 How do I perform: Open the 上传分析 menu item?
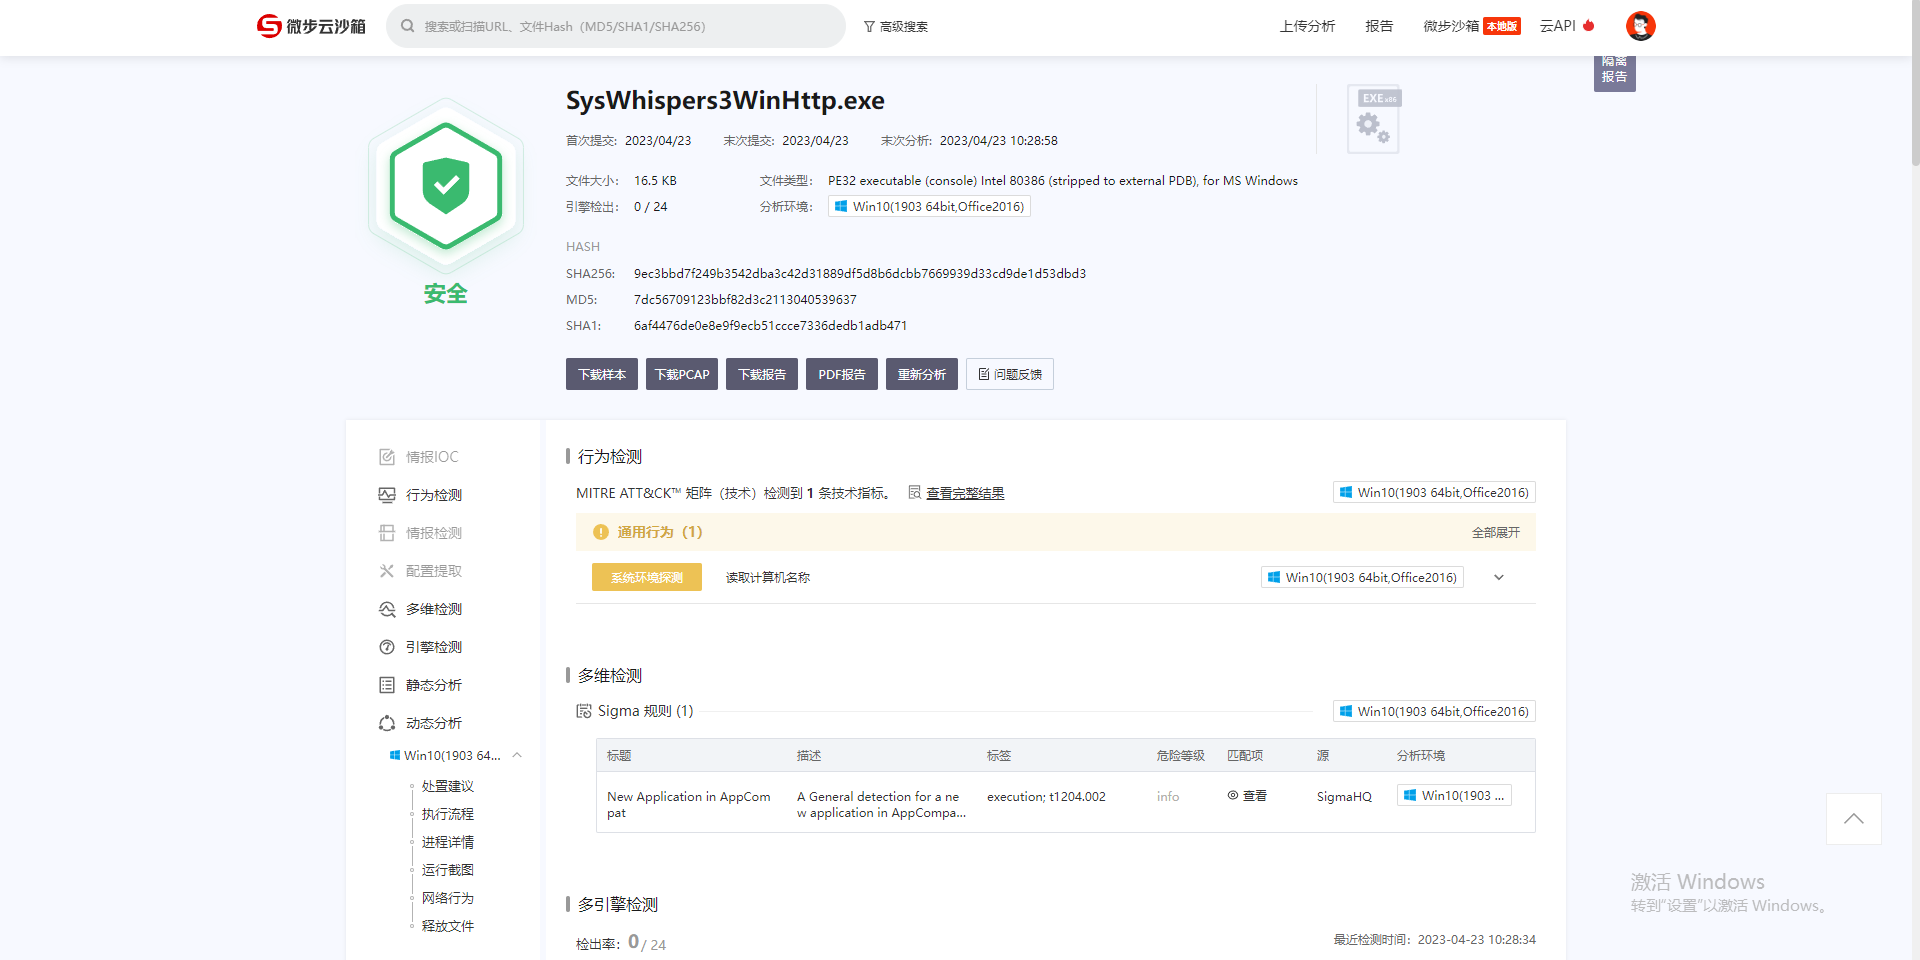pyautogui.click(x=1307, y=26)
